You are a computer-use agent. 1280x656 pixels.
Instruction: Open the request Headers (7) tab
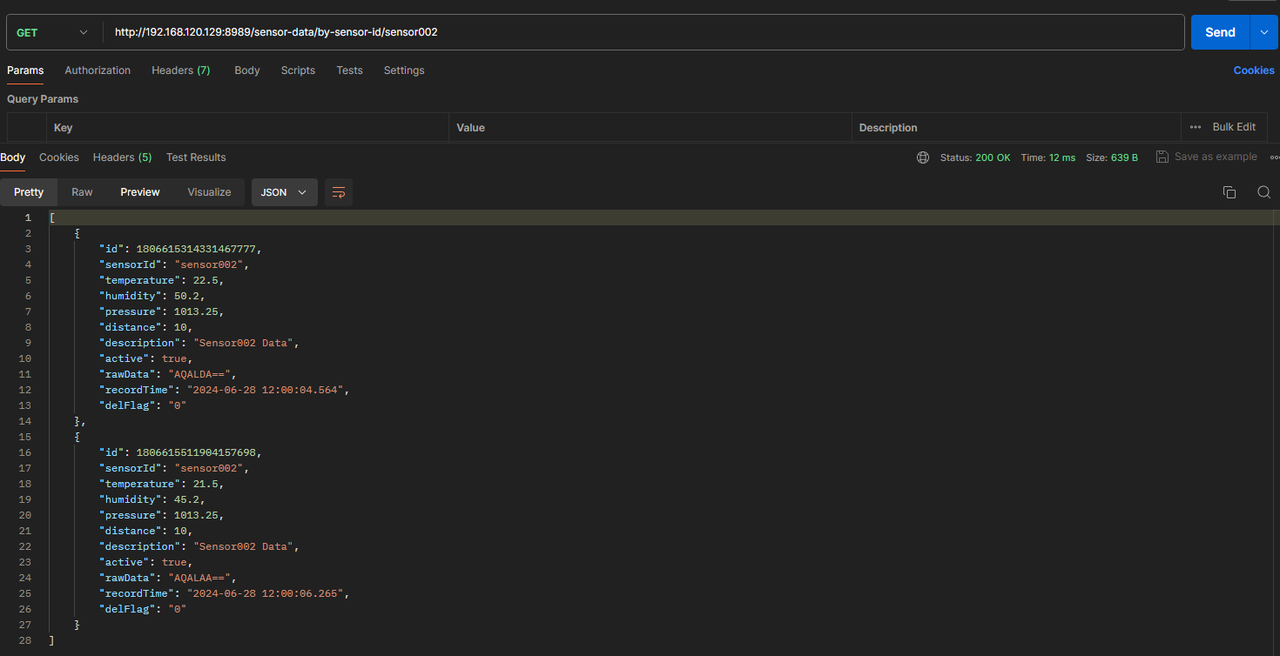pyautogui.click(x=180, y=70)
